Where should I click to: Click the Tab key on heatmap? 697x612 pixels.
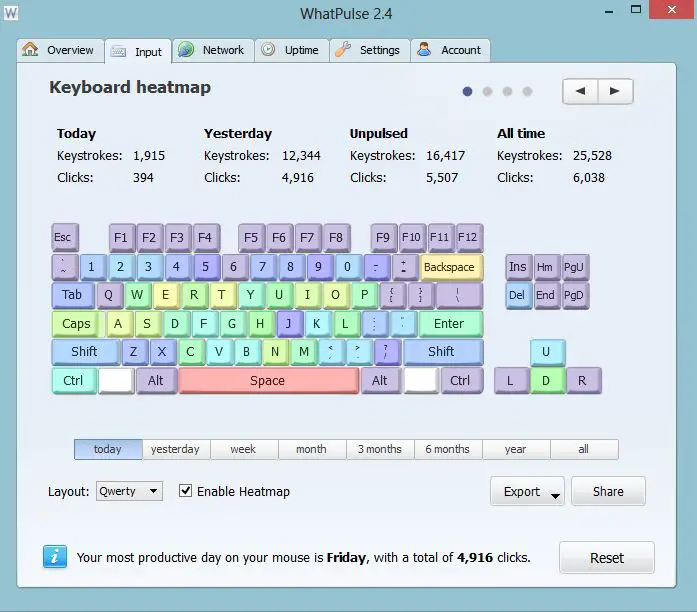click(73, 295)
